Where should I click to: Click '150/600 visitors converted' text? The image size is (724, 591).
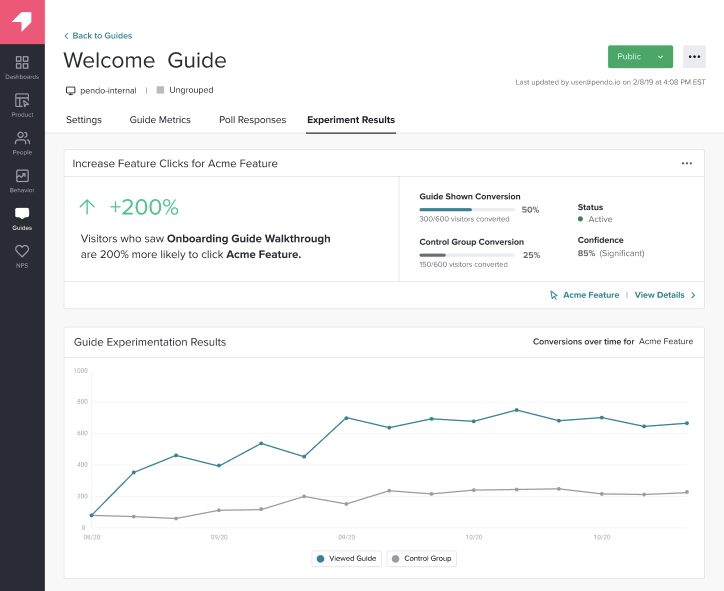click(463, 265)
